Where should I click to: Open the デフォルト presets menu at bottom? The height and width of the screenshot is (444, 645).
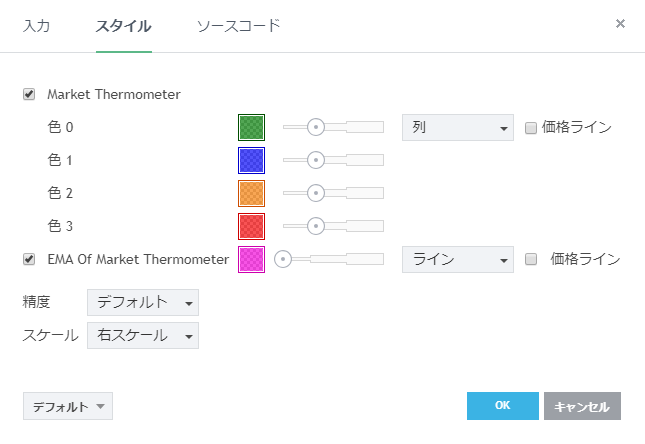click(x=67, y=406)
